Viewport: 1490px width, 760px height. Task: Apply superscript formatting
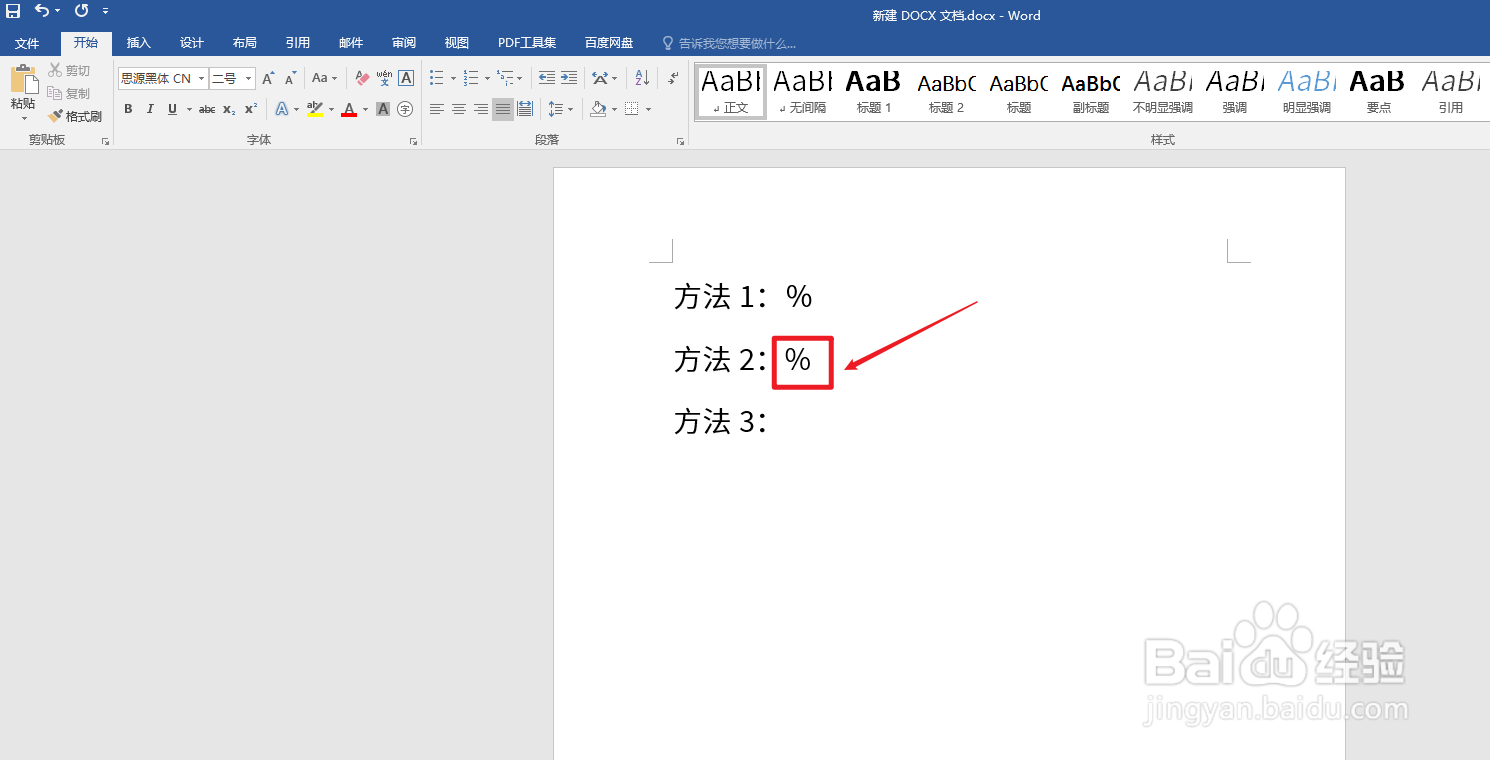[x=249, y=109]
